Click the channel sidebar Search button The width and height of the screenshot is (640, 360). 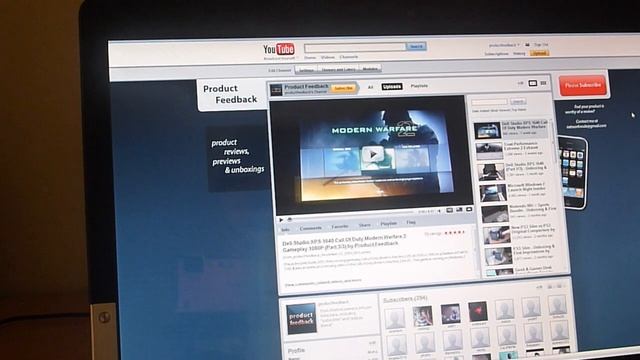[518, 101]
